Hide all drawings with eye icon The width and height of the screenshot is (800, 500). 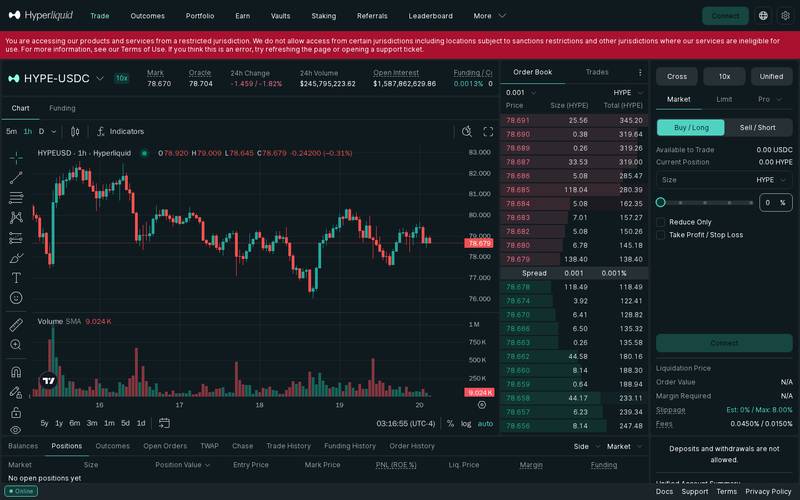(x=16, y=430)
